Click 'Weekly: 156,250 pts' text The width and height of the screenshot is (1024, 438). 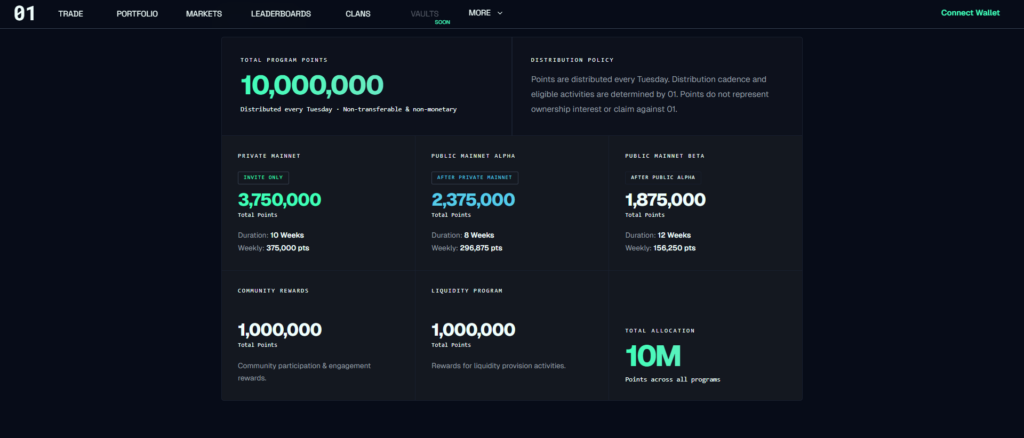click(x=660, y=248)
